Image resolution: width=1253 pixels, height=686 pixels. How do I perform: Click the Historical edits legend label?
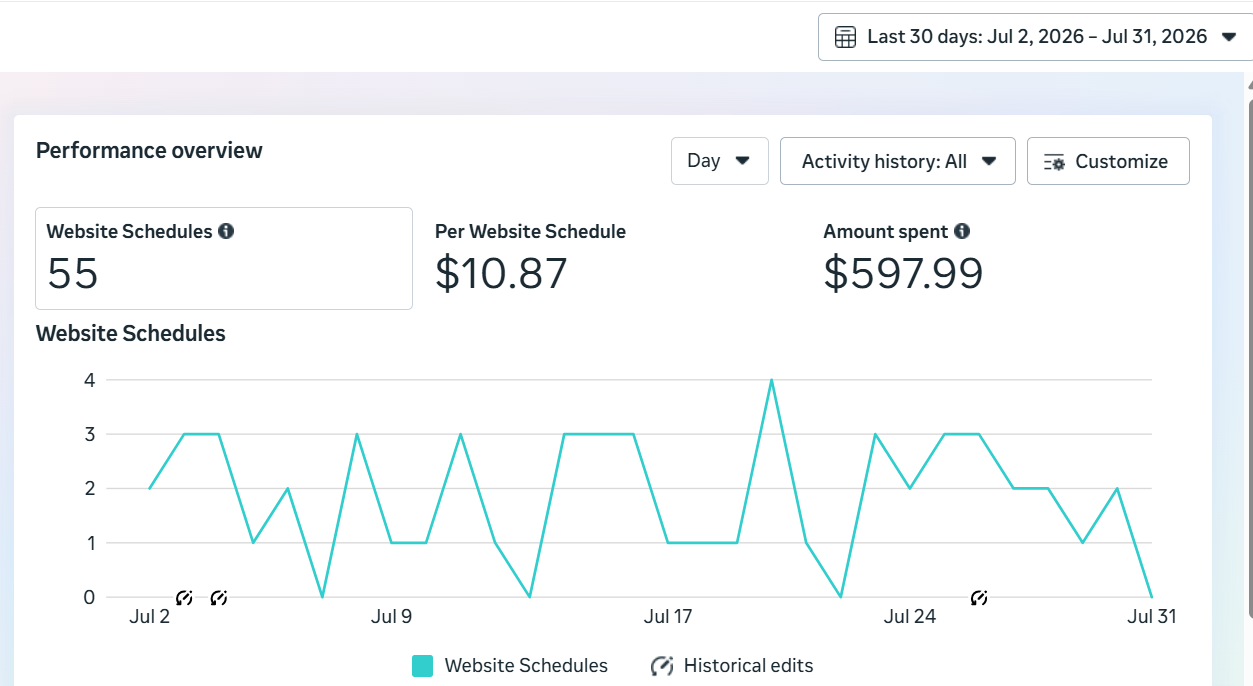click(749, 666)
